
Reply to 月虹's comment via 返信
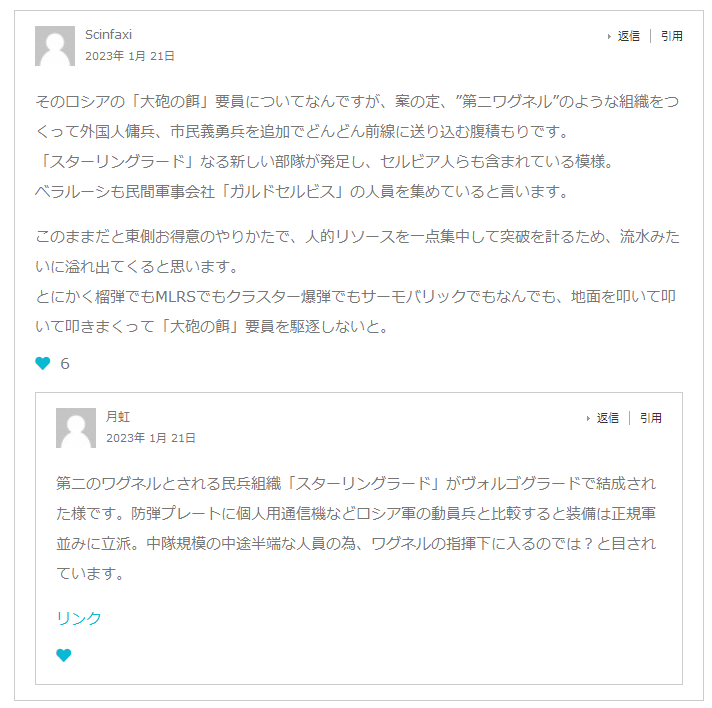pyautogui.click(x=608, y=418)
